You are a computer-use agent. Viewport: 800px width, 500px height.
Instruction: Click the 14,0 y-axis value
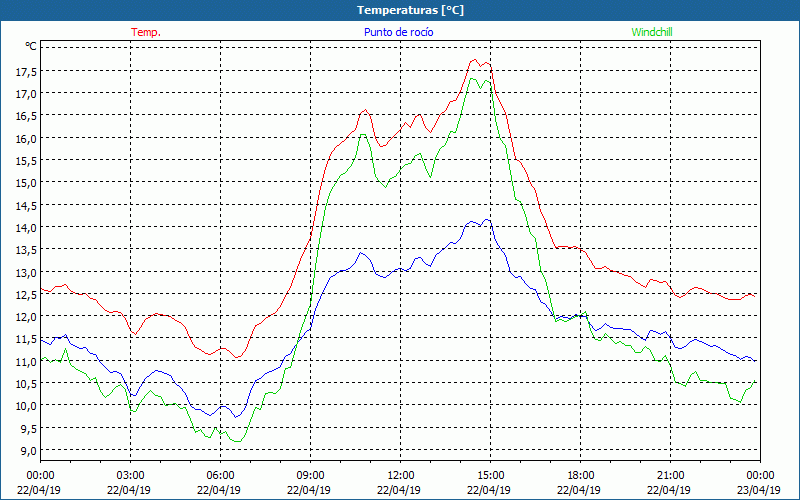coord(27,228)
